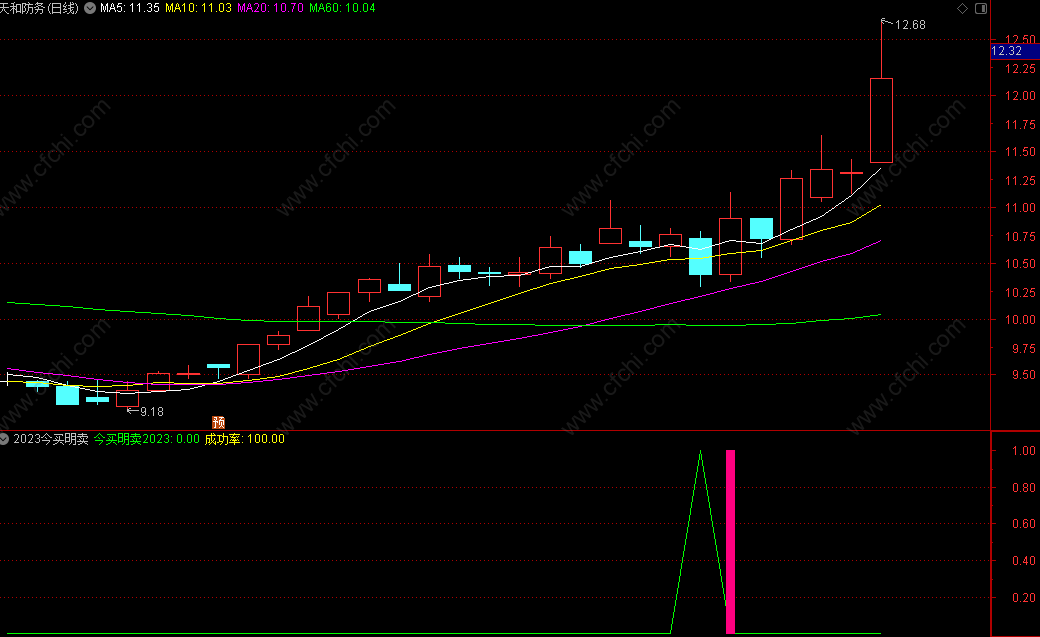Click the green spike peak in indicator panel
Viewport: 1040px width, 637px height.
pos(700,452)
